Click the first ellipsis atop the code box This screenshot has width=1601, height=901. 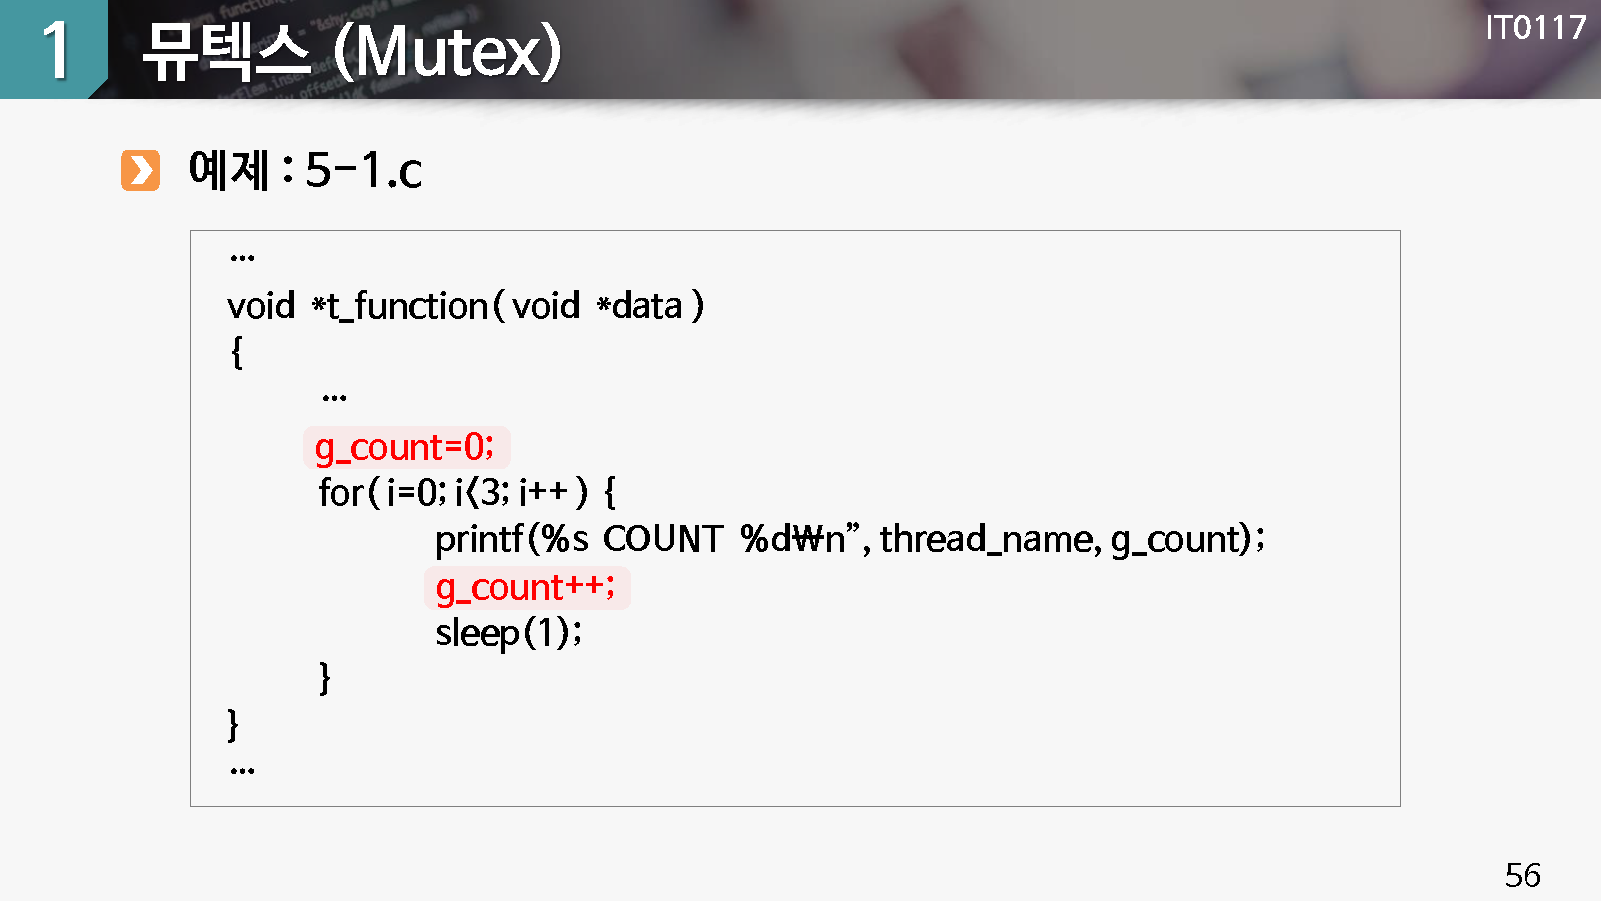(x=242, y=258)
